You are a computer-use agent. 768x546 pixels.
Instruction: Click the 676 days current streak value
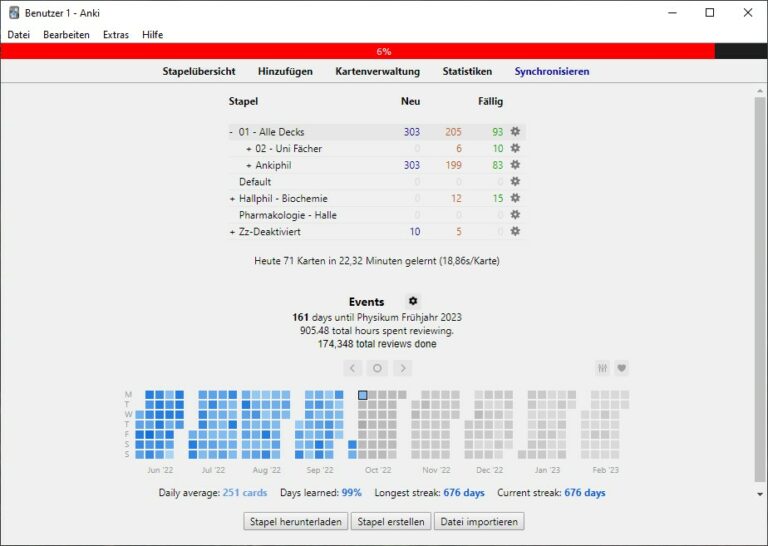click(585, 493)
